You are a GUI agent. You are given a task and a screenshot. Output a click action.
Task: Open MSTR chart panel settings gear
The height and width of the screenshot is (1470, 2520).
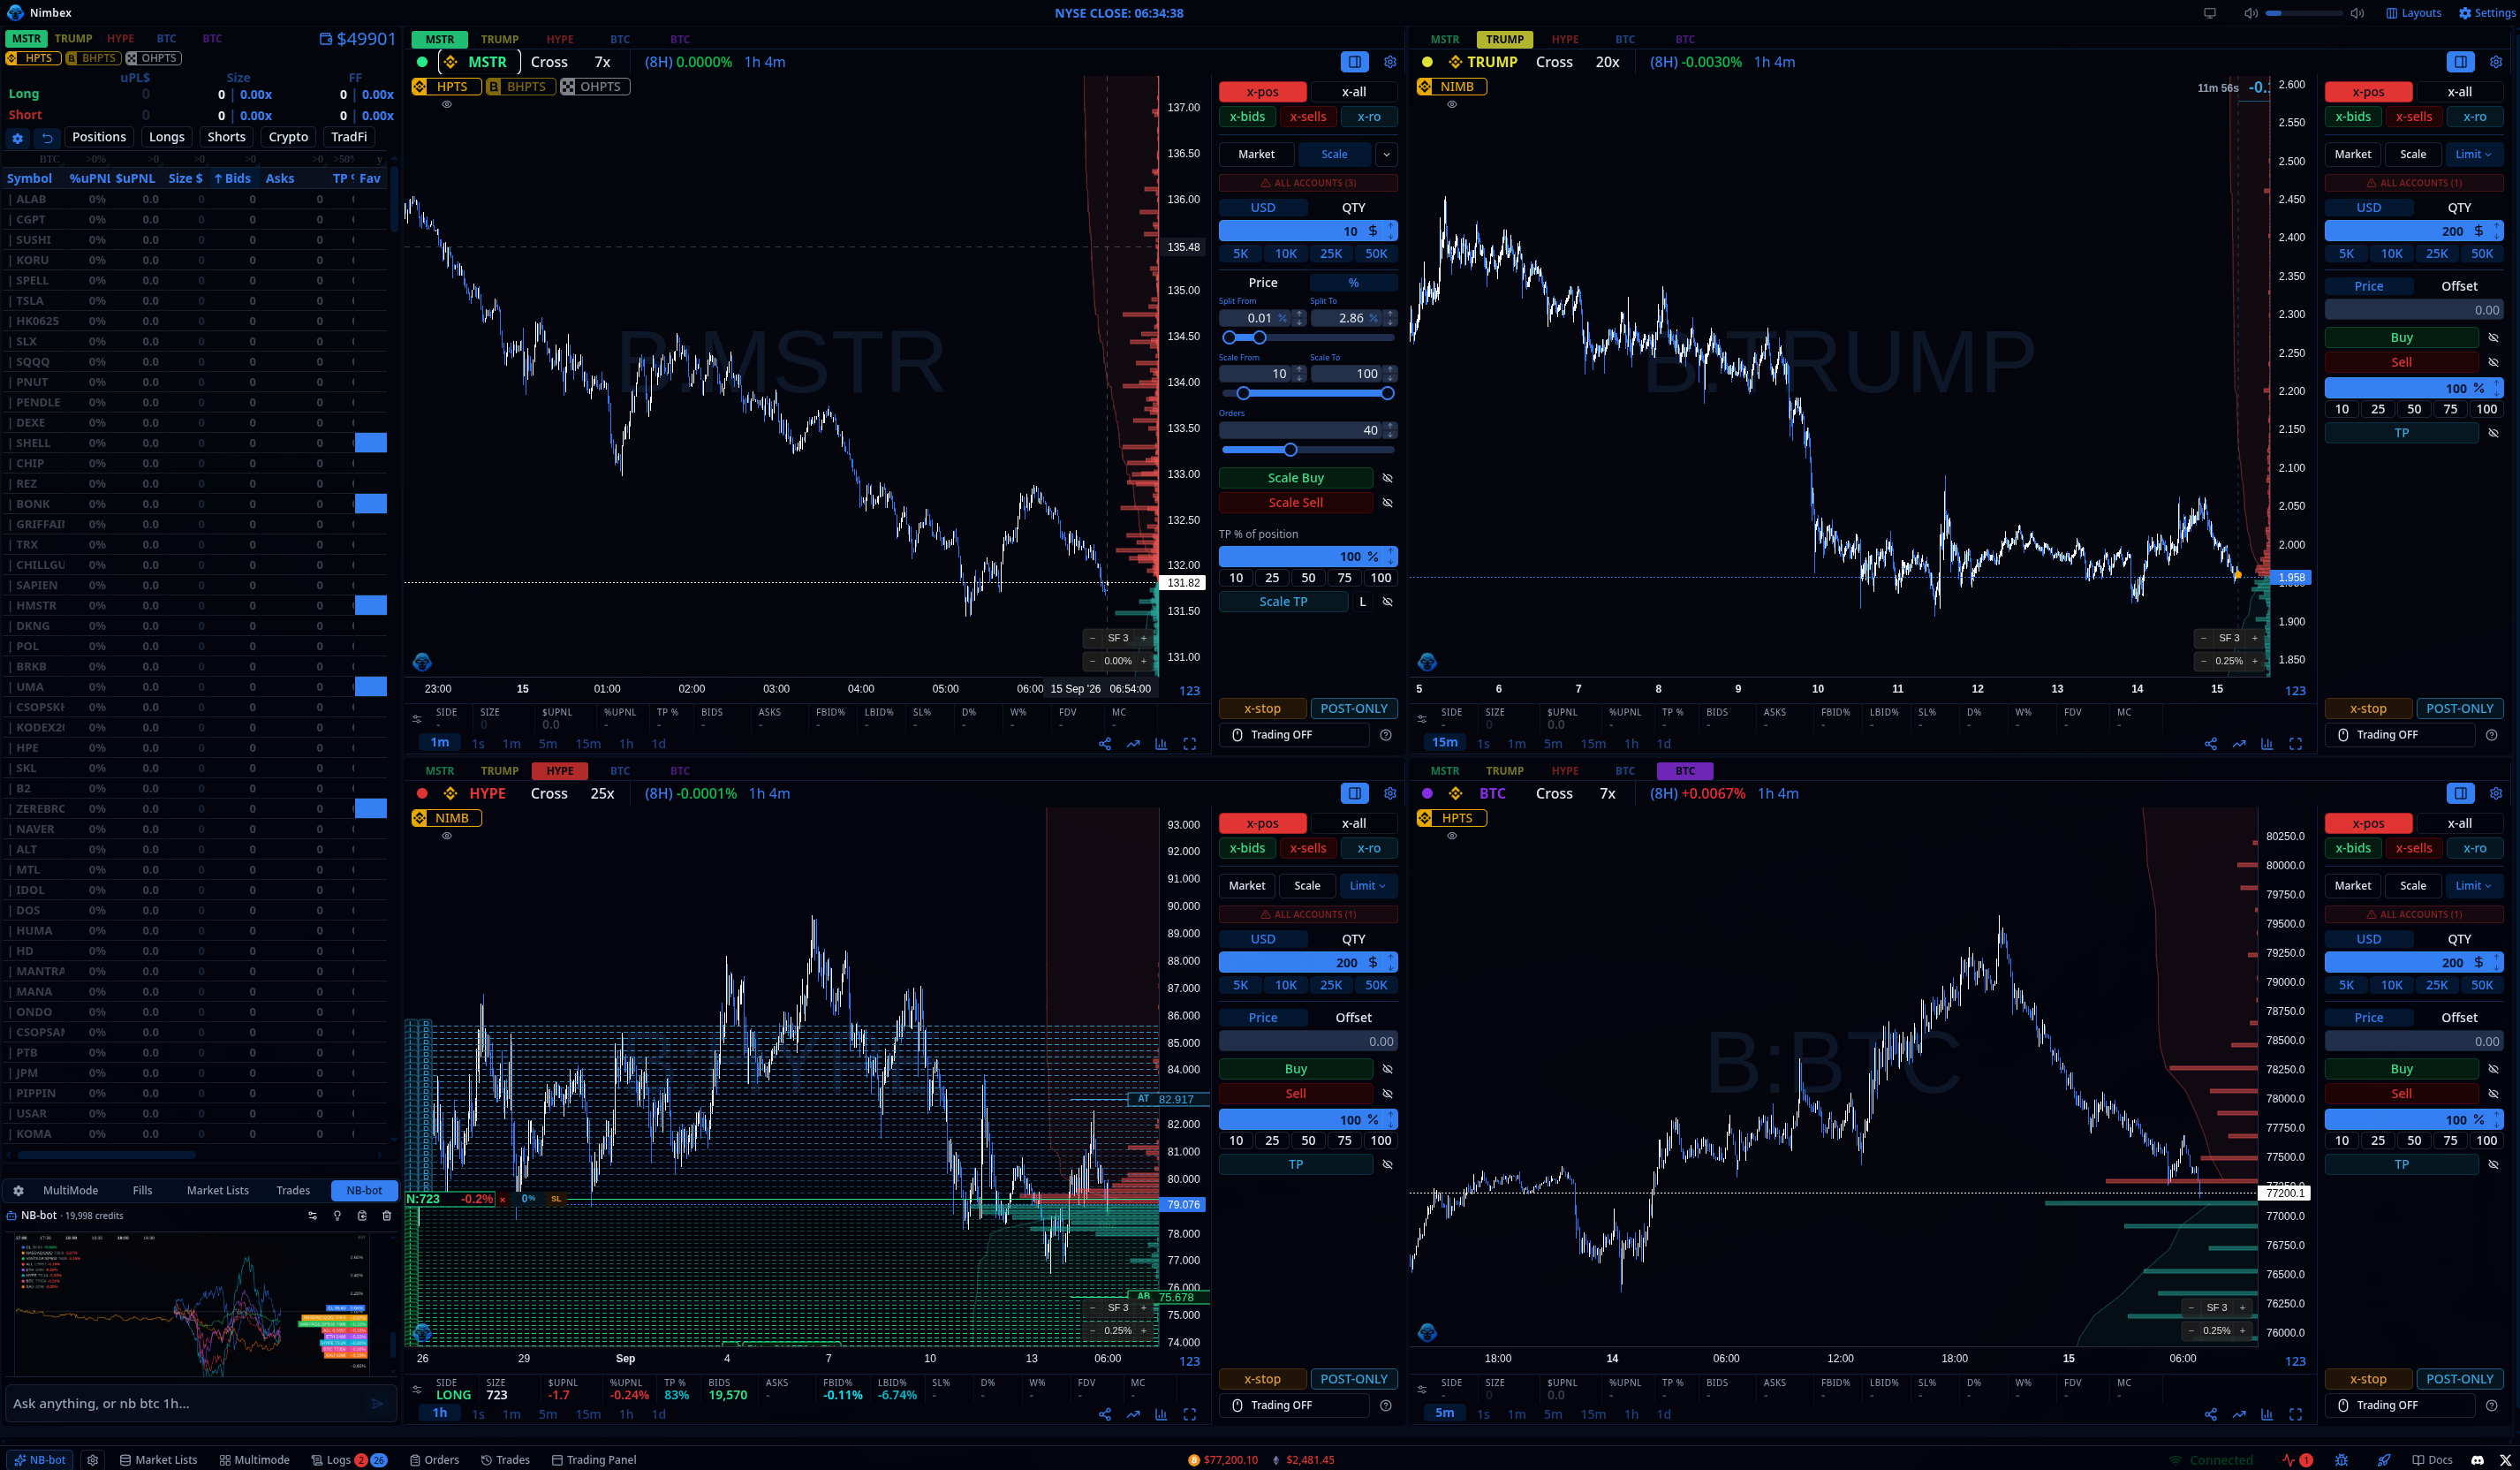1390,62
